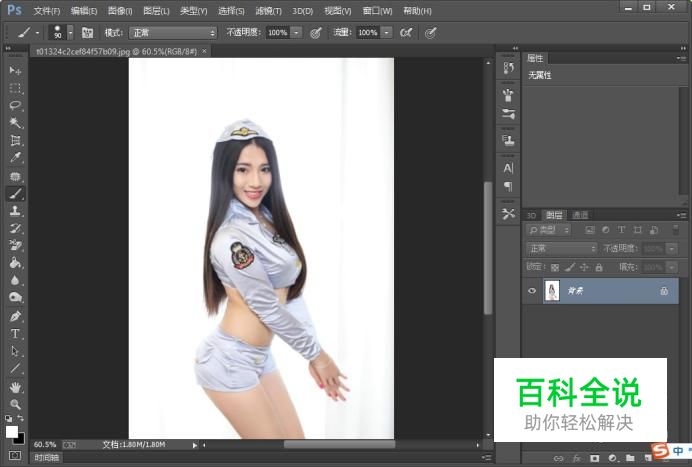Screen dimensions: 692x467
Task: Open the Flow slider dropdown
Action: pos(387,33)
